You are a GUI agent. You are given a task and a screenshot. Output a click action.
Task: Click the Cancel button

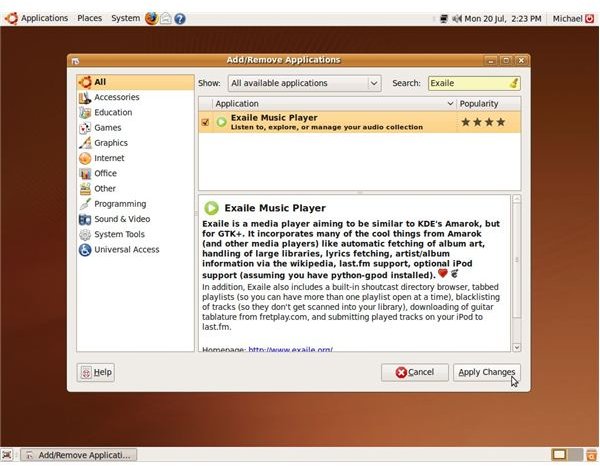click(x=415, y=372)
